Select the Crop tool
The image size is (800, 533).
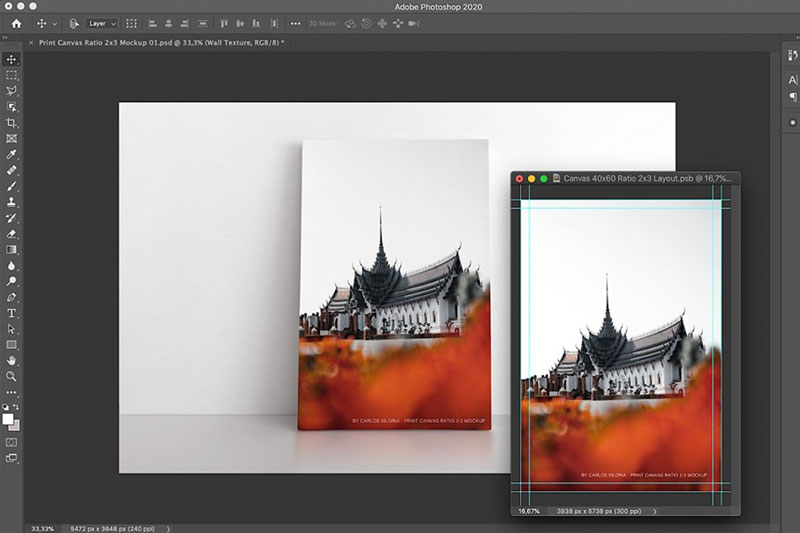pyautogui.click(x=11, y=123)
